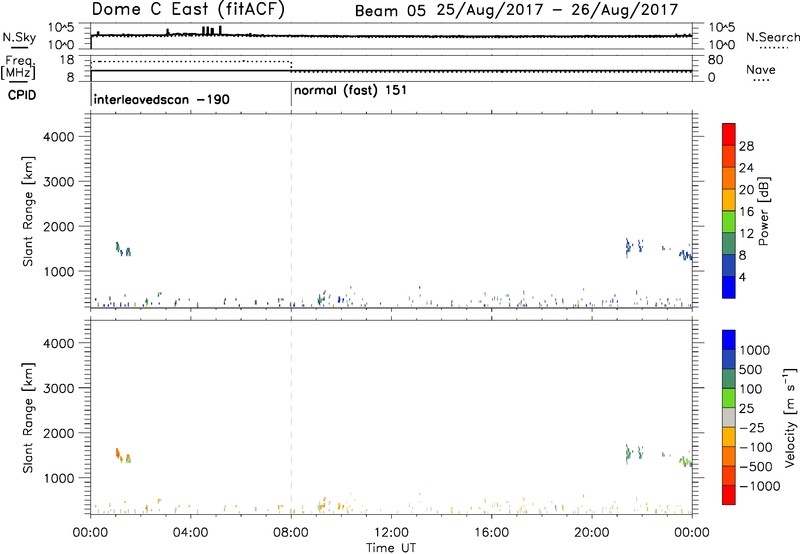Image resolution: width=800 pixels, height=554 pixels.
Task: Click power-panel echo cluster just after 09:00
Action: pos(321,298)
